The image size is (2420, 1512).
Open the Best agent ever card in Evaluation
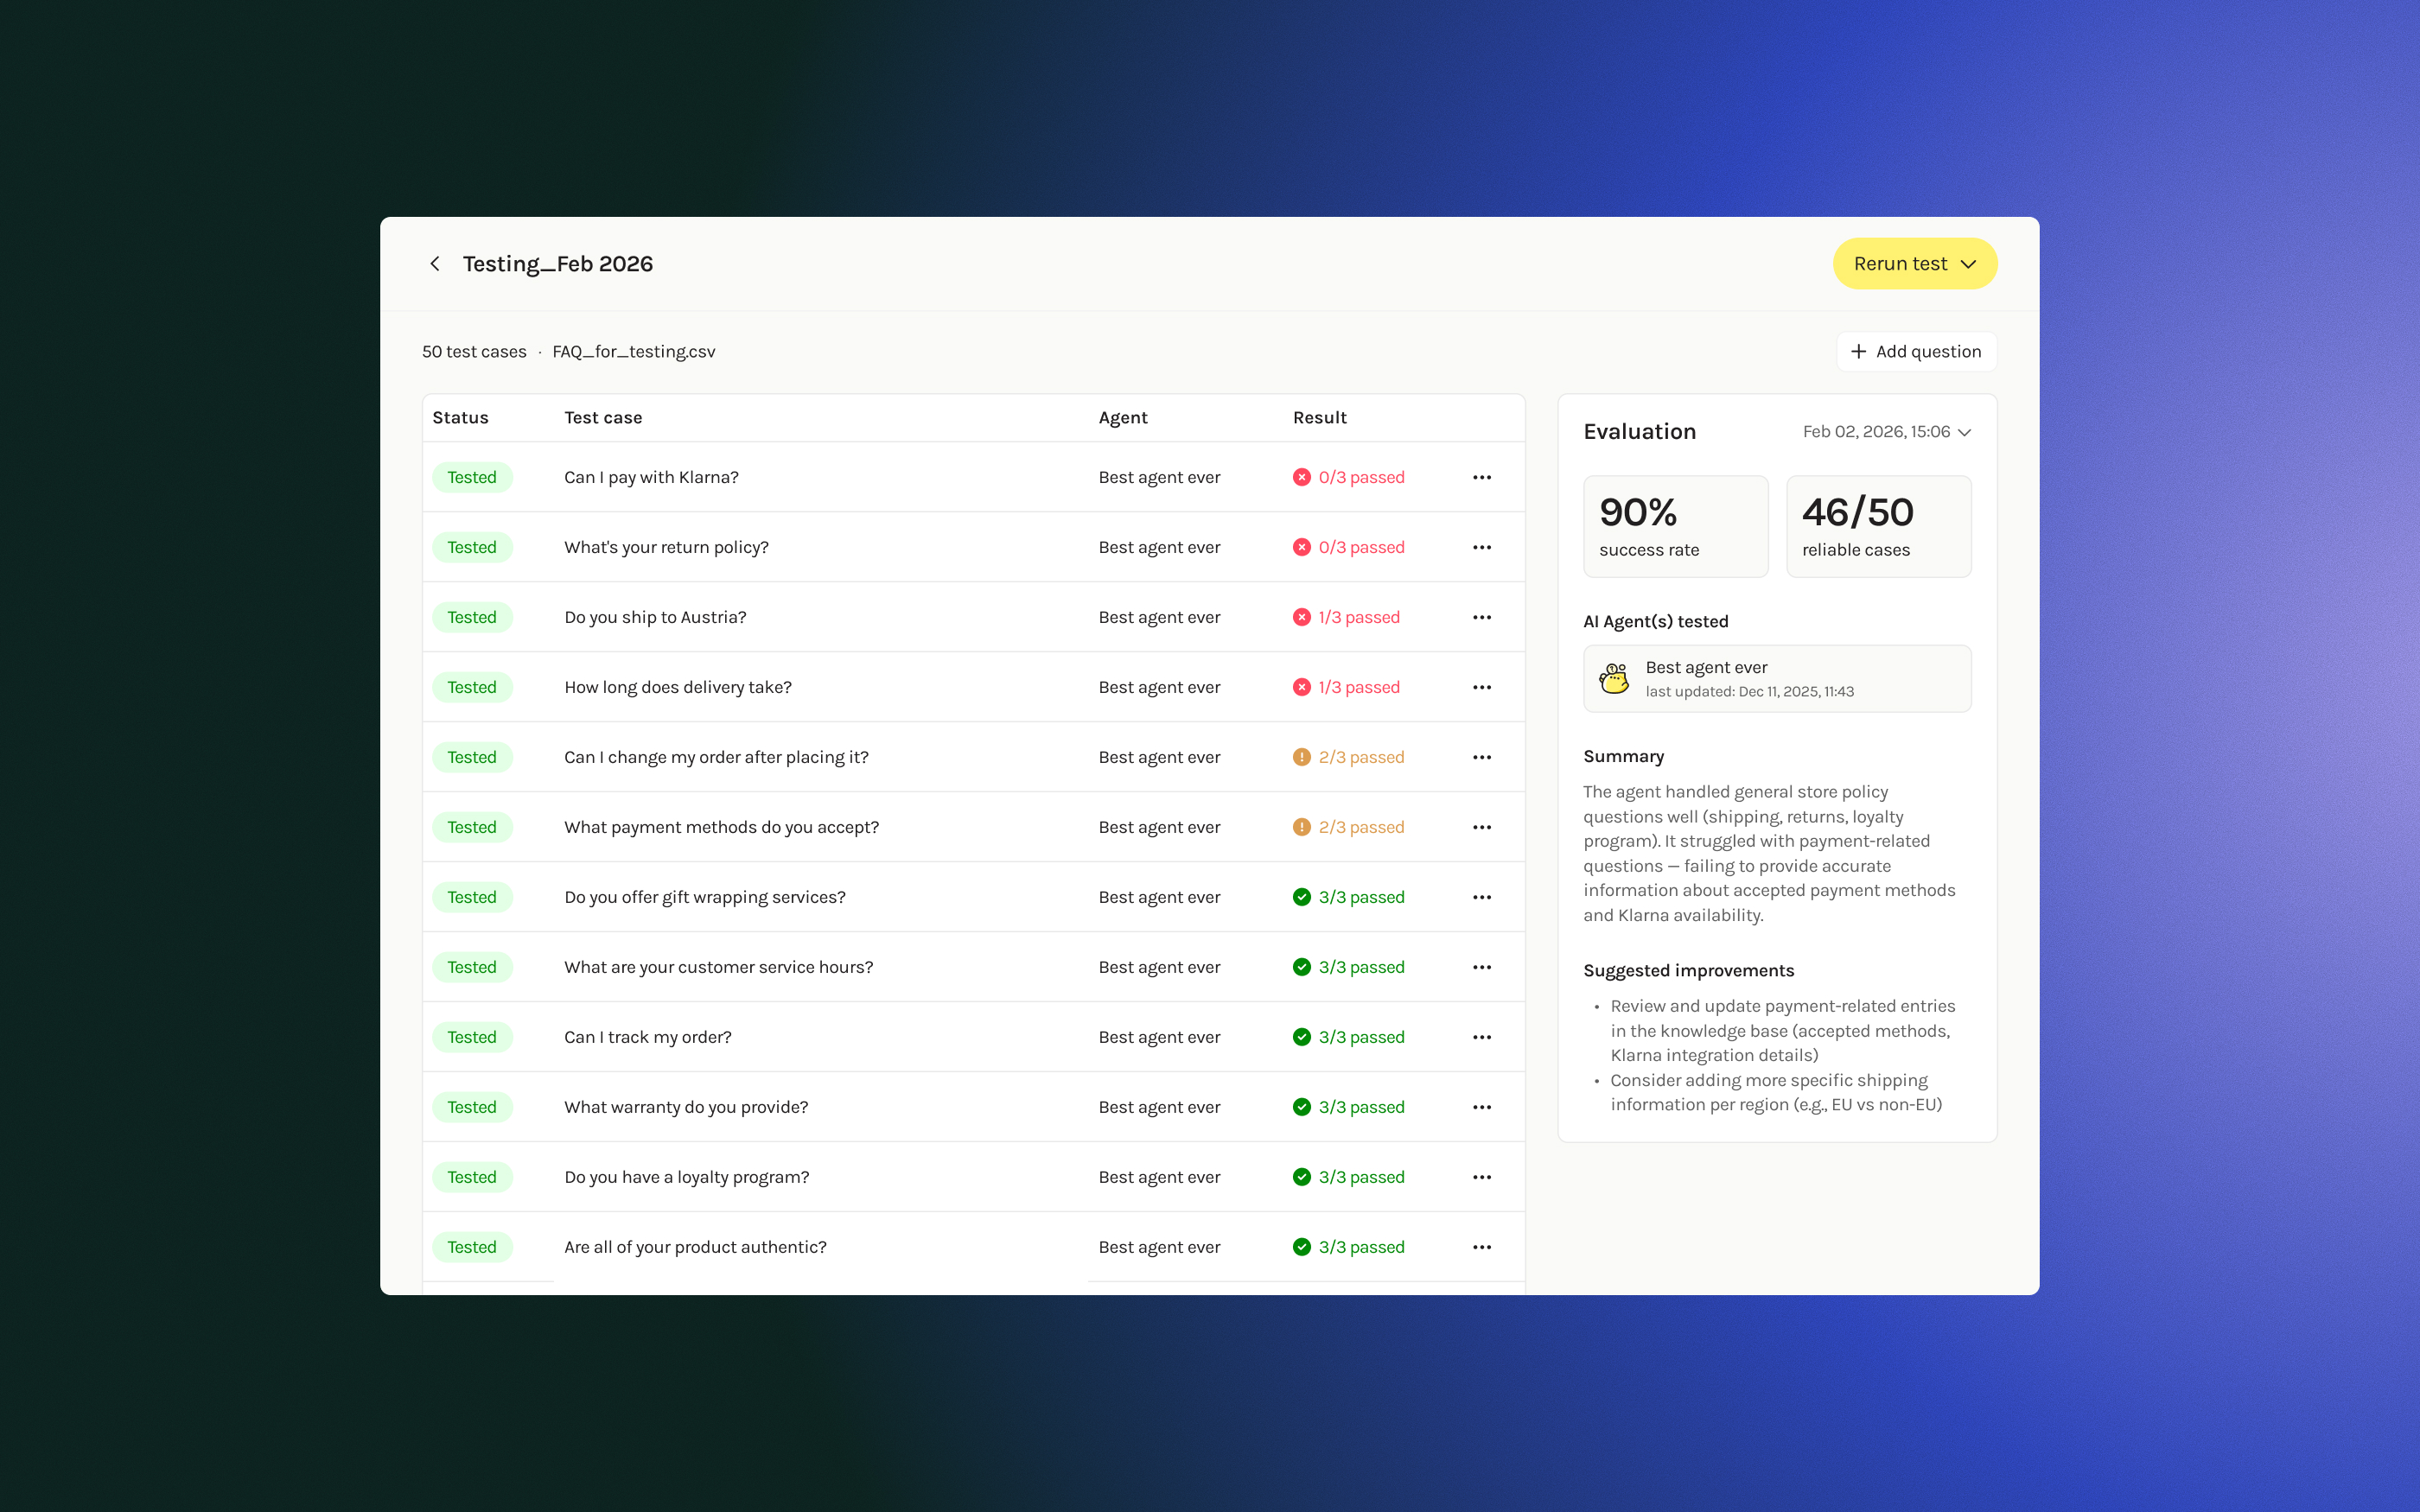pyautogui.click(x=1776, y=679)
